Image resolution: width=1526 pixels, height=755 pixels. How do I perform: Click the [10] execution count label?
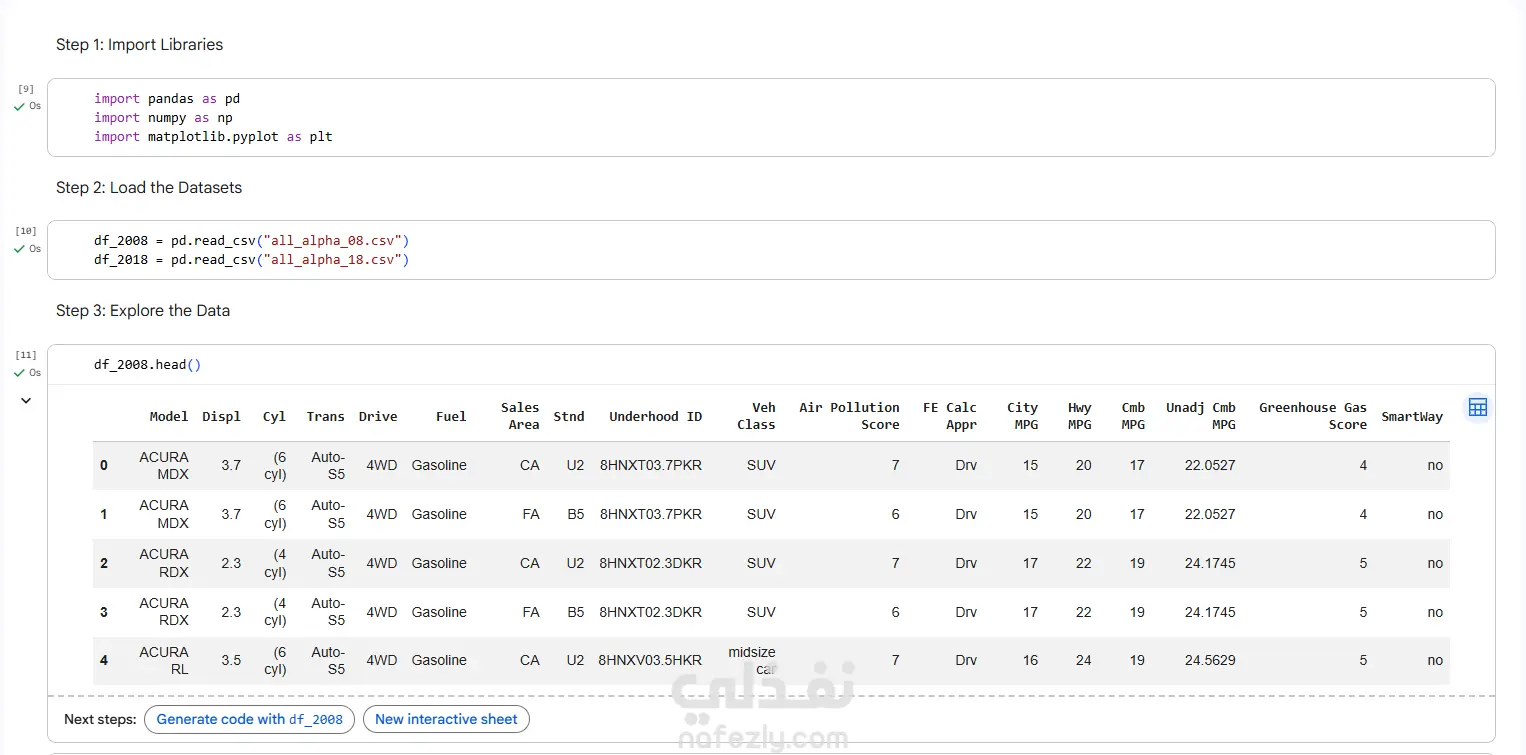(x=26, y=231)
